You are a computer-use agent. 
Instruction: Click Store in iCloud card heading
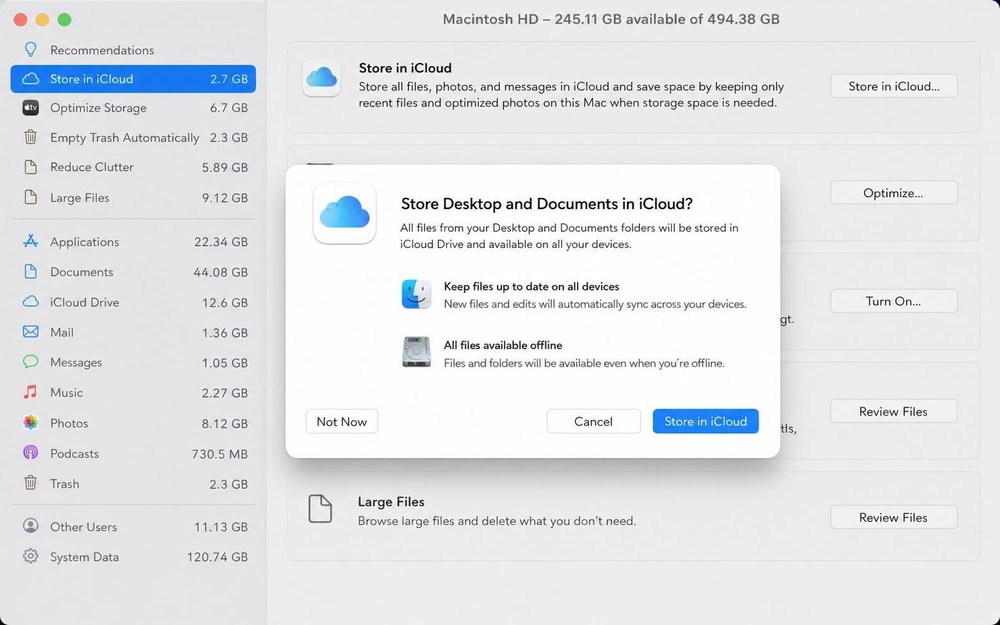point(405,68)
